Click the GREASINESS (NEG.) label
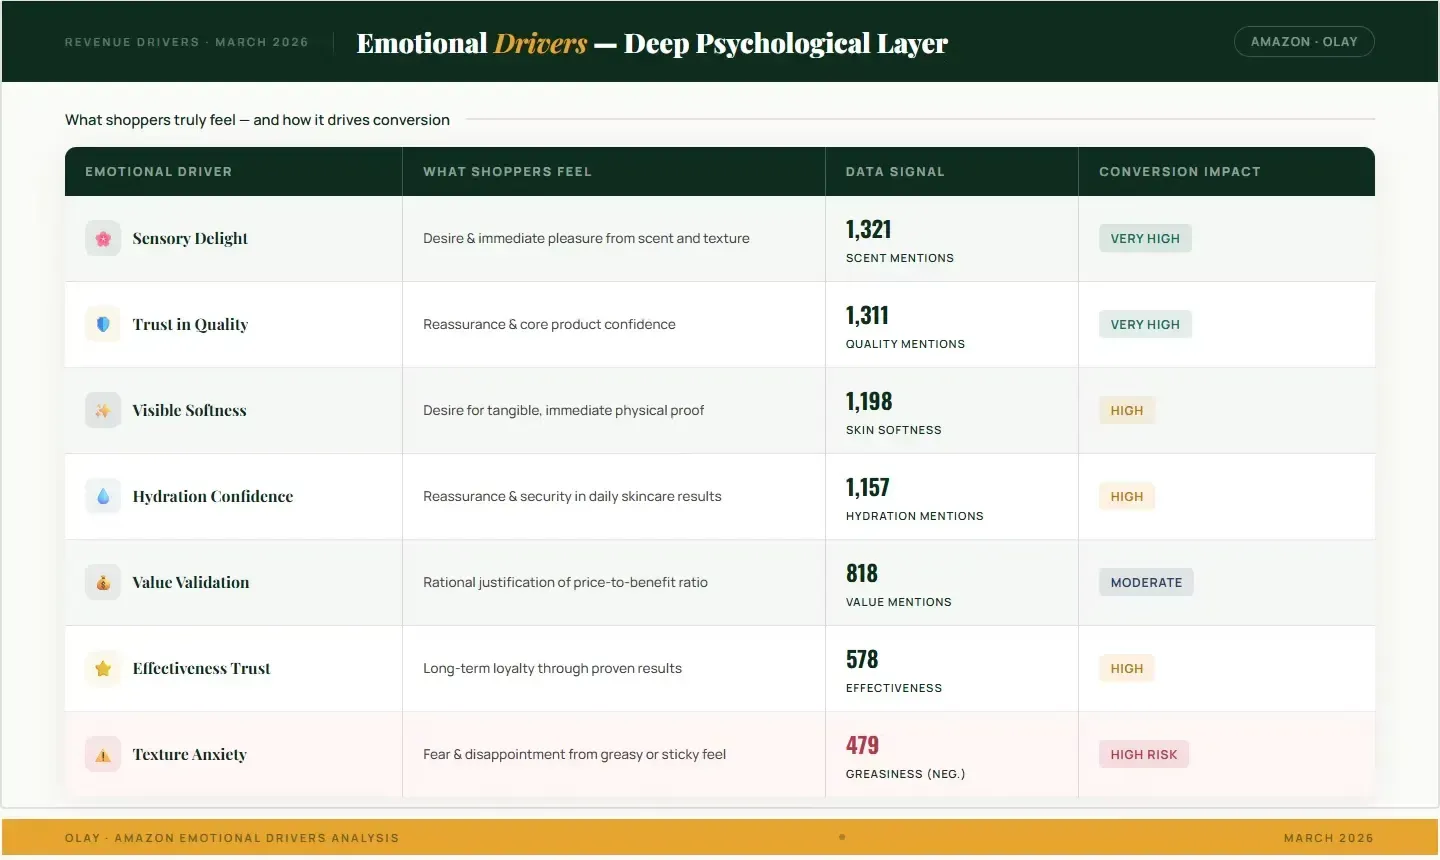The height and width of the screenshot is (860, 1440). pyautogui.click(x=906, y=774)
